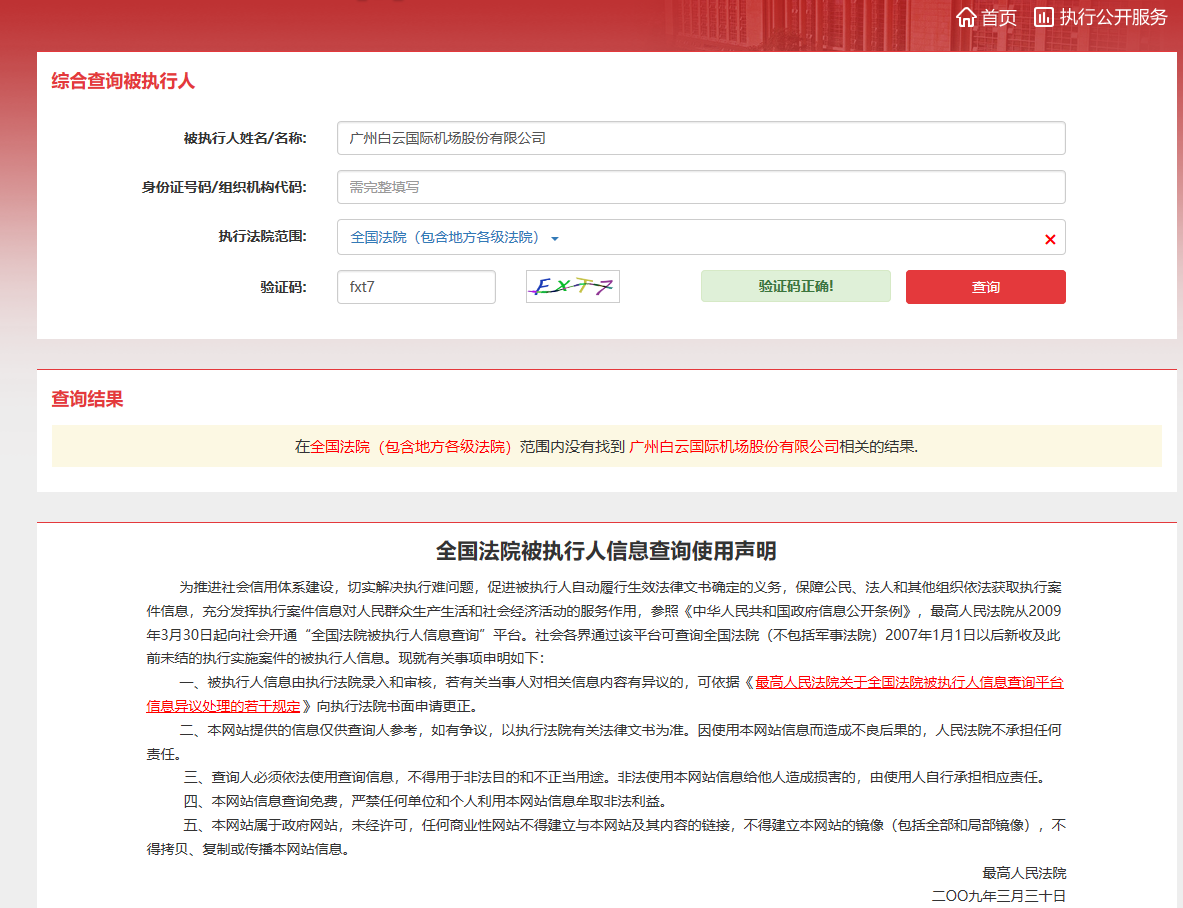Click the 身份证号码/组织机构代码 label
Screen dimensions: 1183x908
coord(224,187)
